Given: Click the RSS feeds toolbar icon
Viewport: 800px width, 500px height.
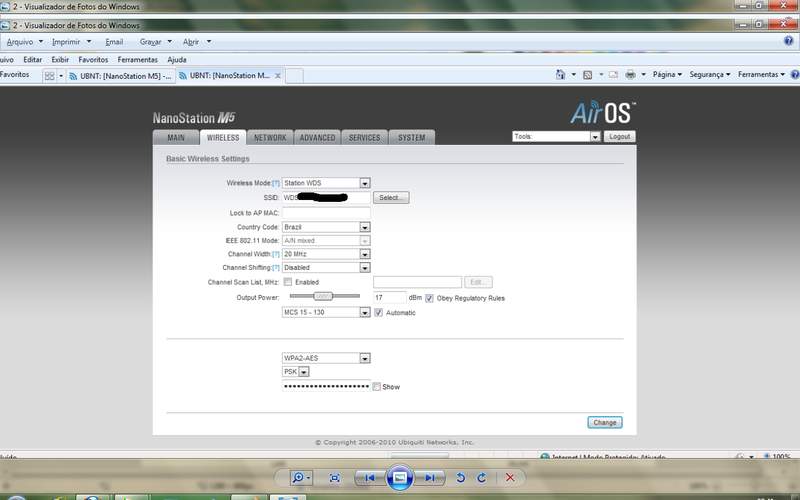Looking at the screenshot, I should click(588, 74).
